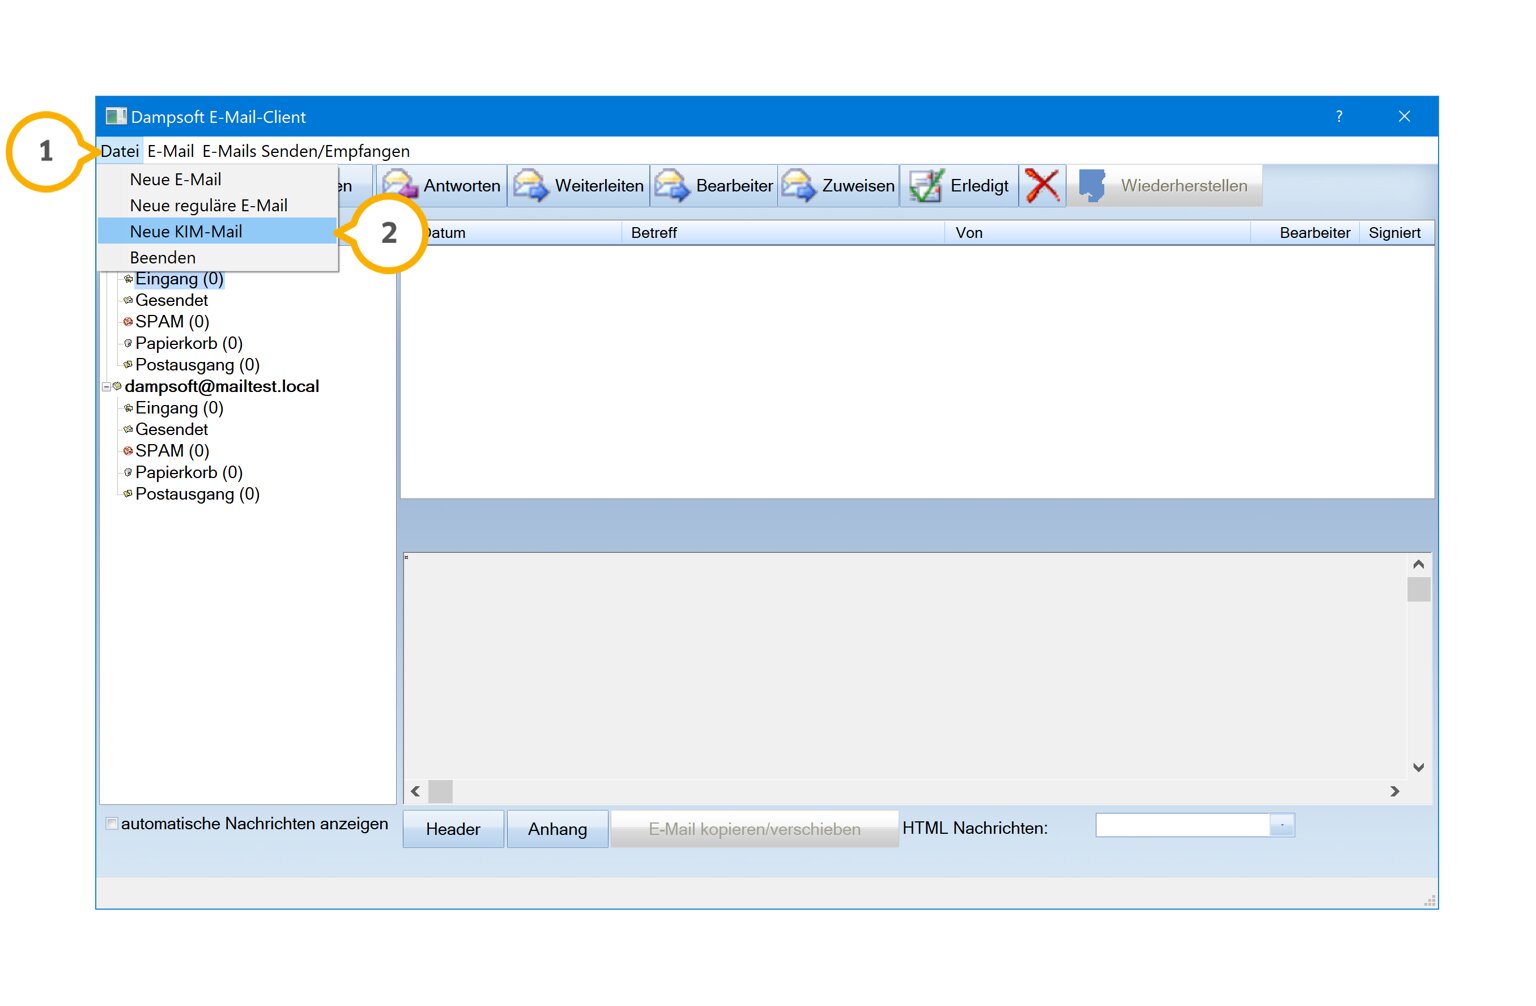1536x1006 pixels.
Task: Collapse the dampsoft@mailtest.local tree node
Action: point(106,386)
